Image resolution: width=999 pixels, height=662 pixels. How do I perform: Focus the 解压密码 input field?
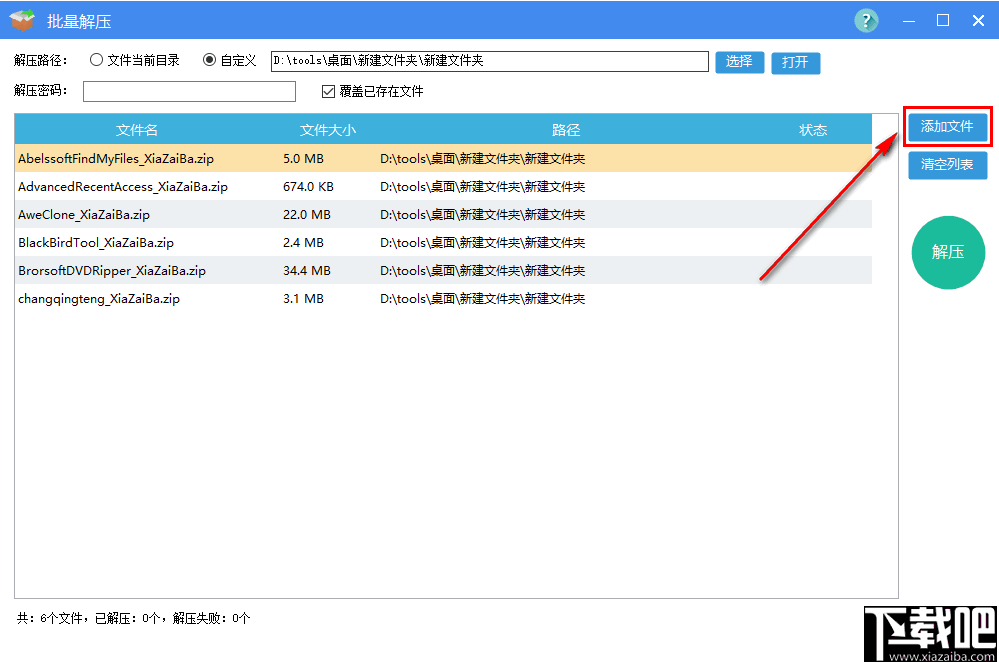(189, 91)
